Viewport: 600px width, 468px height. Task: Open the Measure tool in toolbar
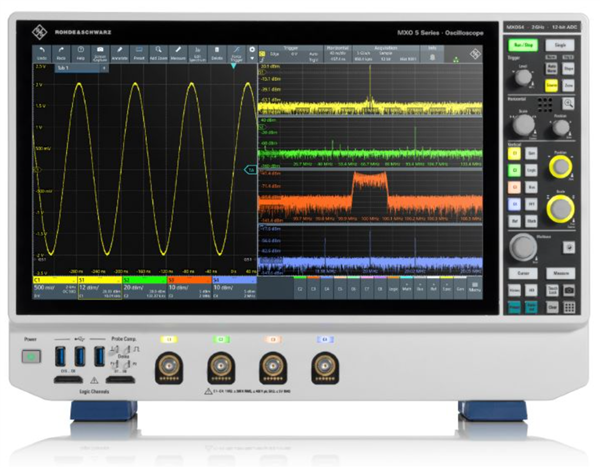point(178,52)
